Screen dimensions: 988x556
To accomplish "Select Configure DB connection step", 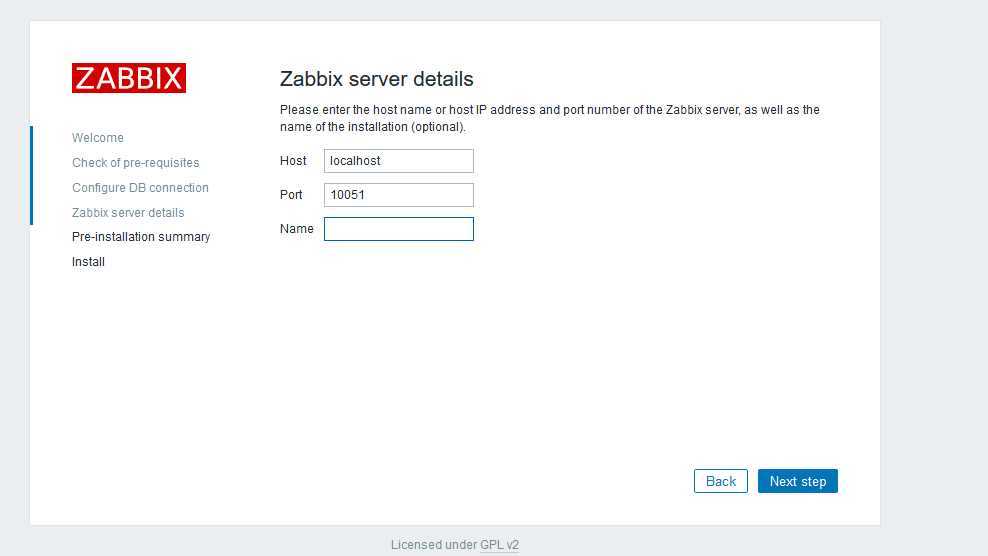I will coord(140,188).
